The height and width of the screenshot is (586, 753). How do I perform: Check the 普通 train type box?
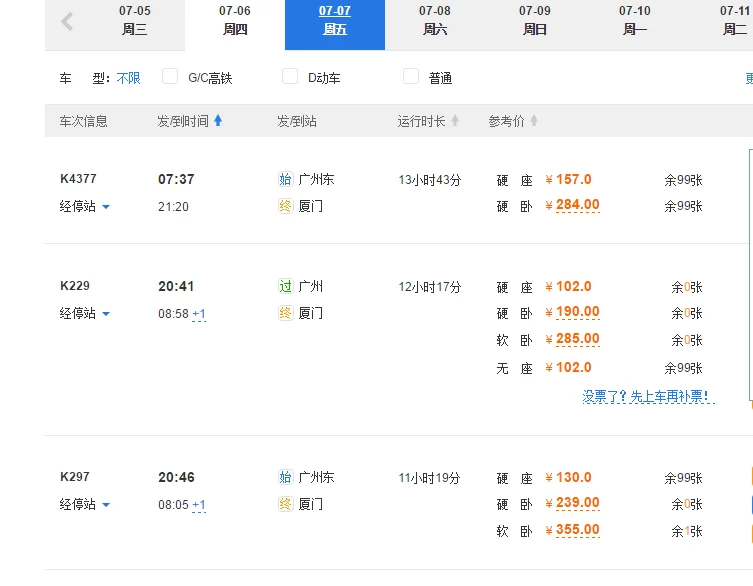point(411,76)
